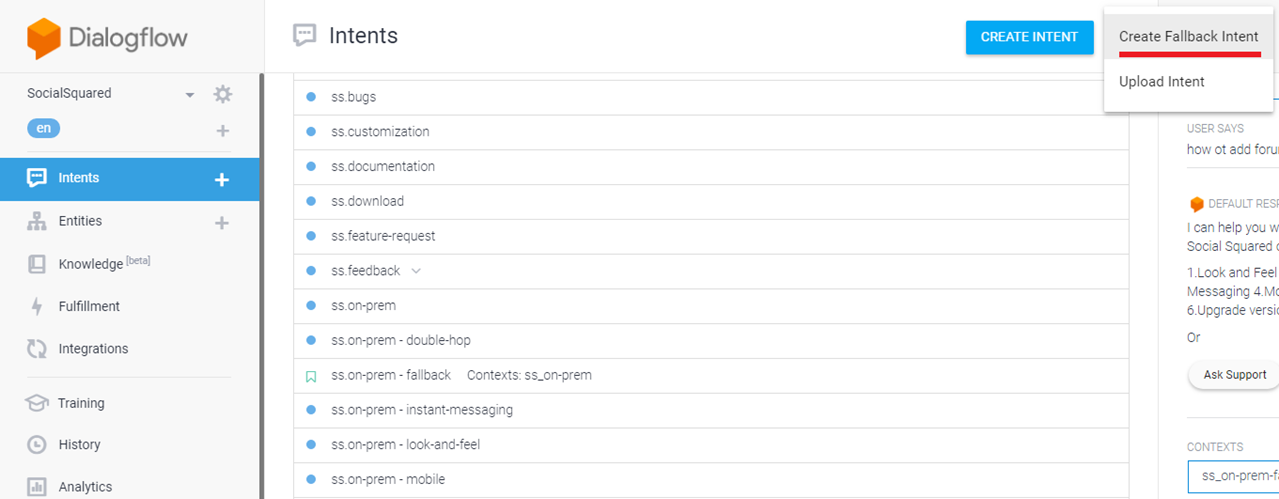Expand ss.feedback follow-up intents chevron
Screen dimensions: 1279x499
tap(416, 271)
